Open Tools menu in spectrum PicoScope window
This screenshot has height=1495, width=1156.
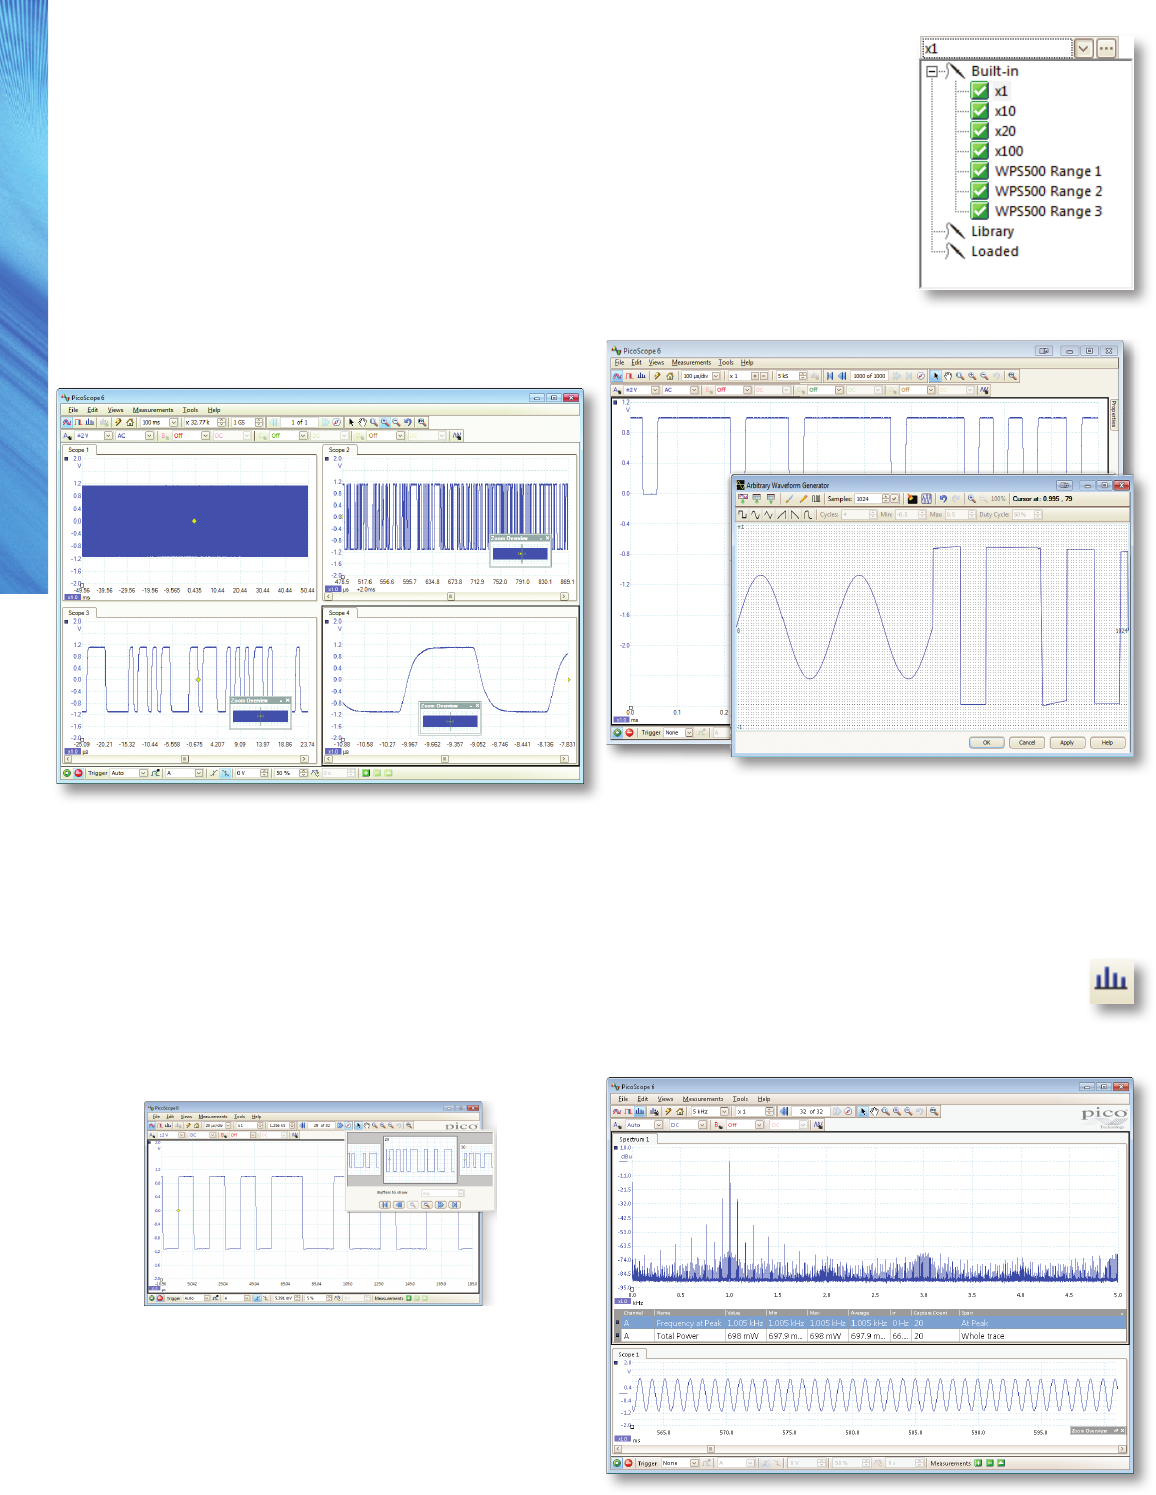click(740, 1099)
